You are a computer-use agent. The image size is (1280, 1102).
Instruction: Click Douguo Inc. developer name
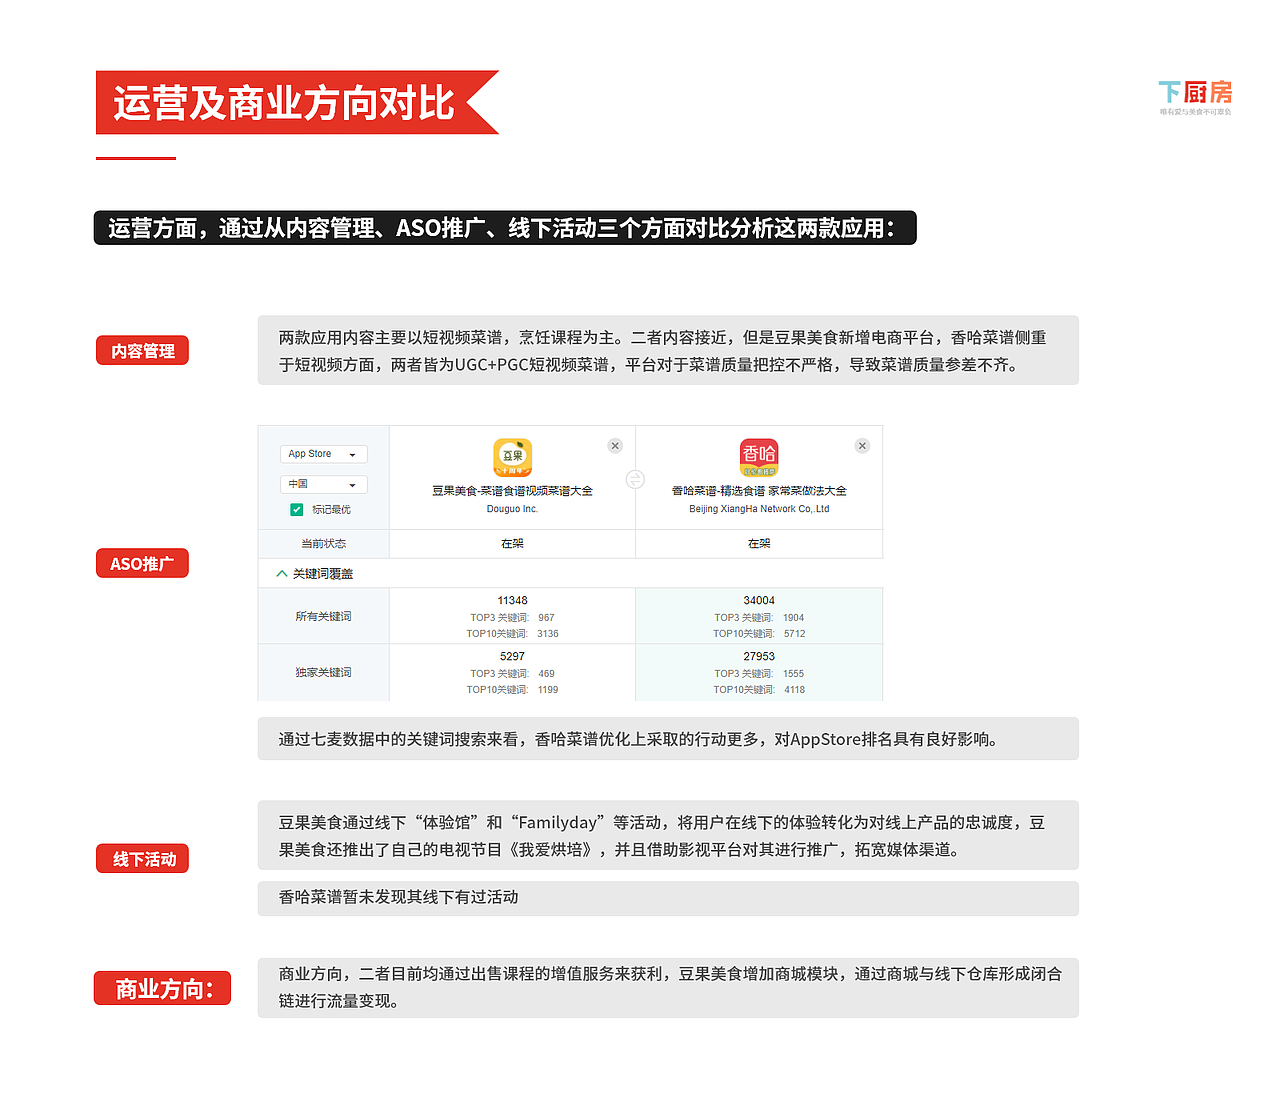pos(512,508)
